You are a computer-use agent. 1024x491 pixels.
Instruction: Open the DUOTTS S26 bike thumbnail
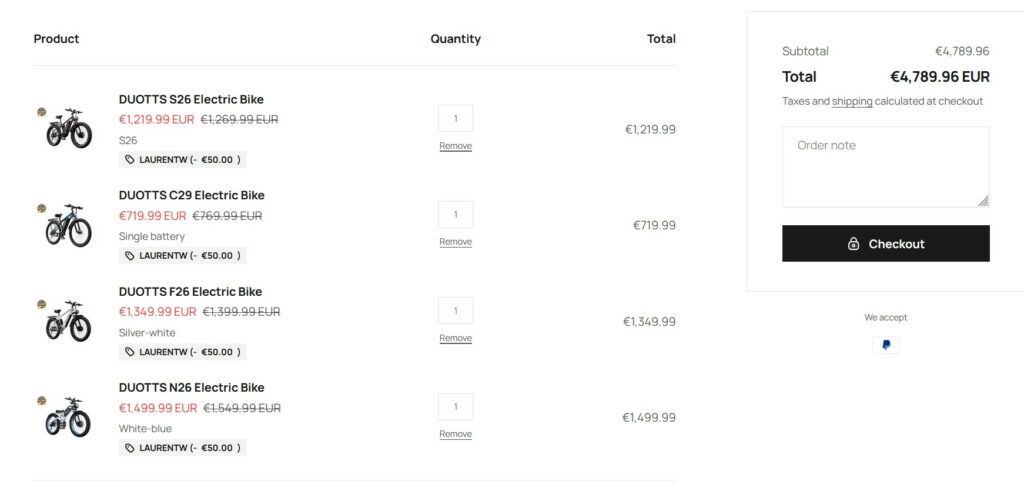68,128
